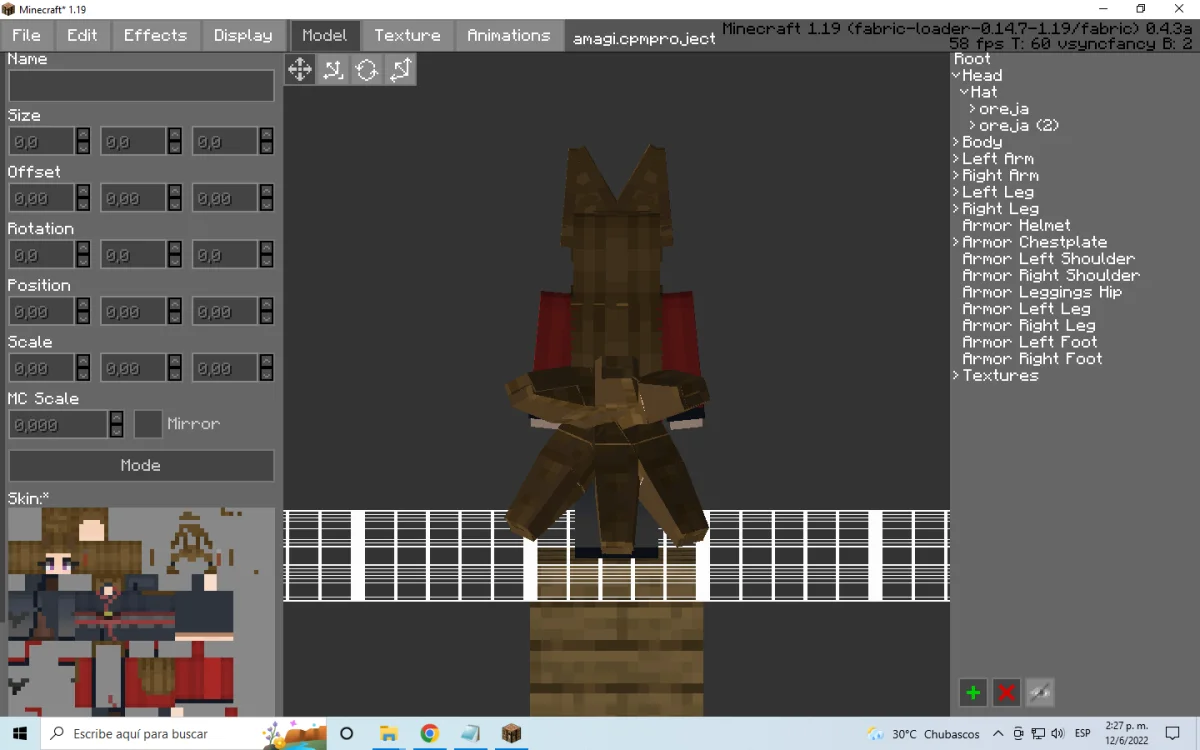This screenshot has width=1200, height=750.
Task: Select the amagi.cpmproject tab
Action: click(x=644, y=38)
